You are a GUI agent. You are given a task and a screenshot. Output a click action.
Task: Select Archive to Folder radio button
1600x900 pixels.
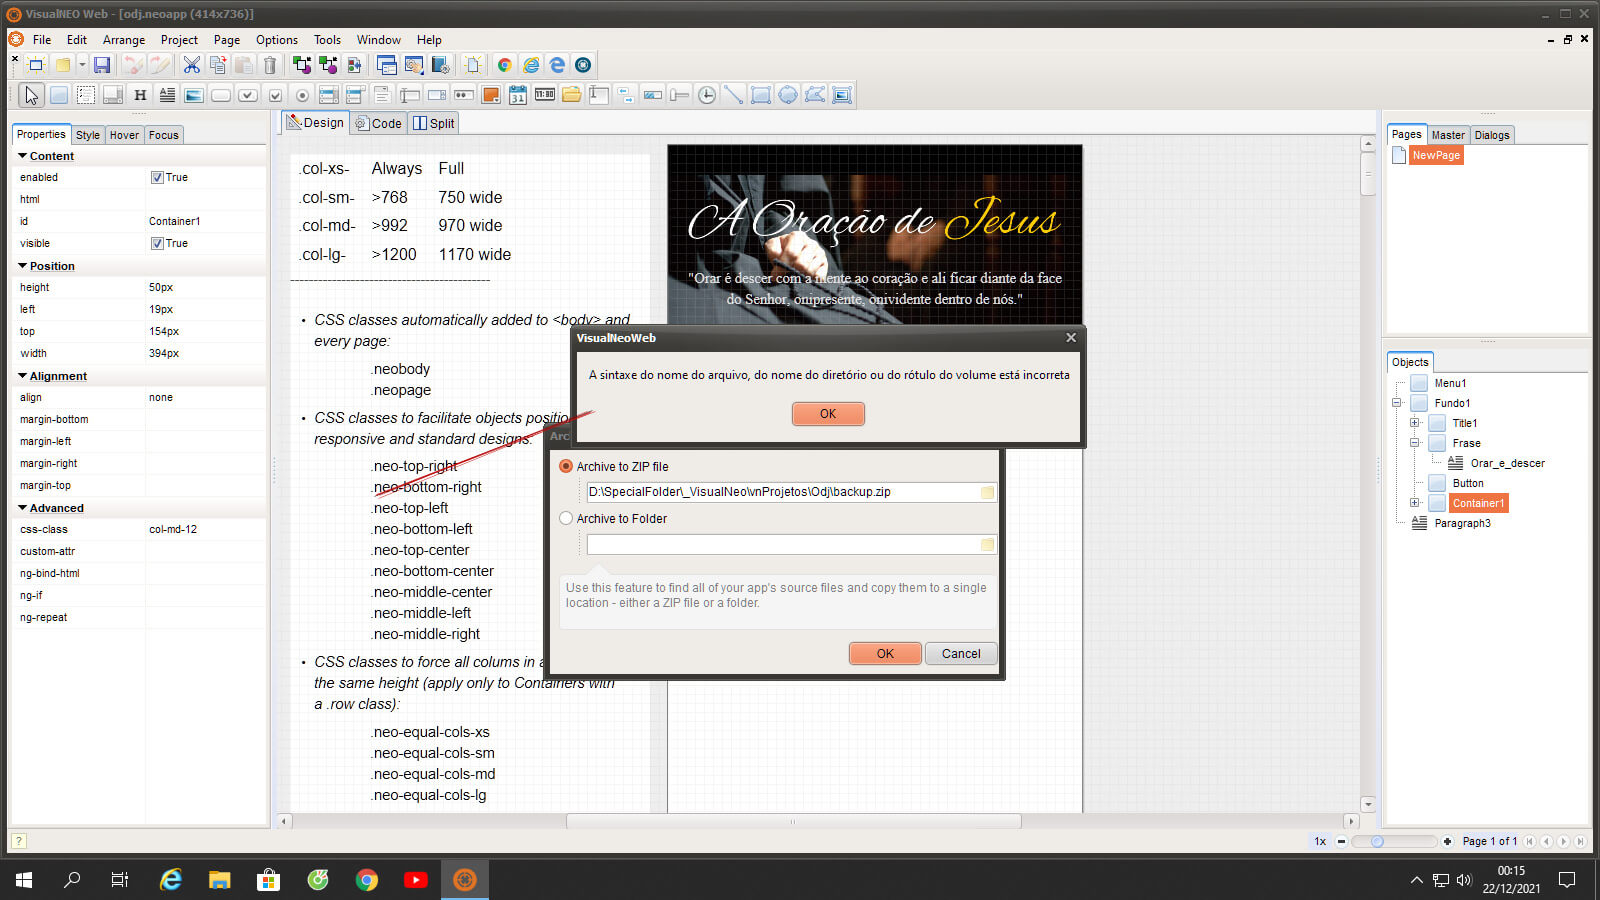click(x=566, y=518)
